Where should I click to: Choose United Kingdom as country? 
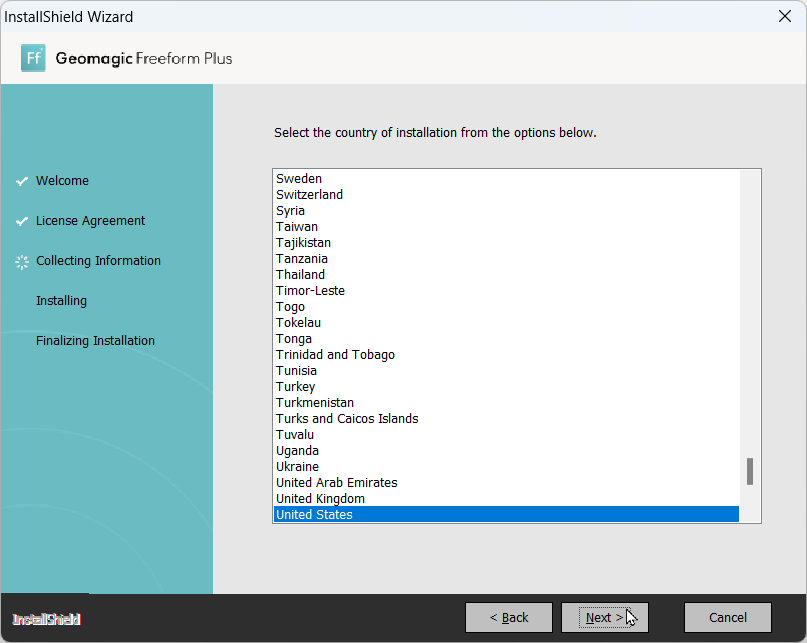click(320, 499)
